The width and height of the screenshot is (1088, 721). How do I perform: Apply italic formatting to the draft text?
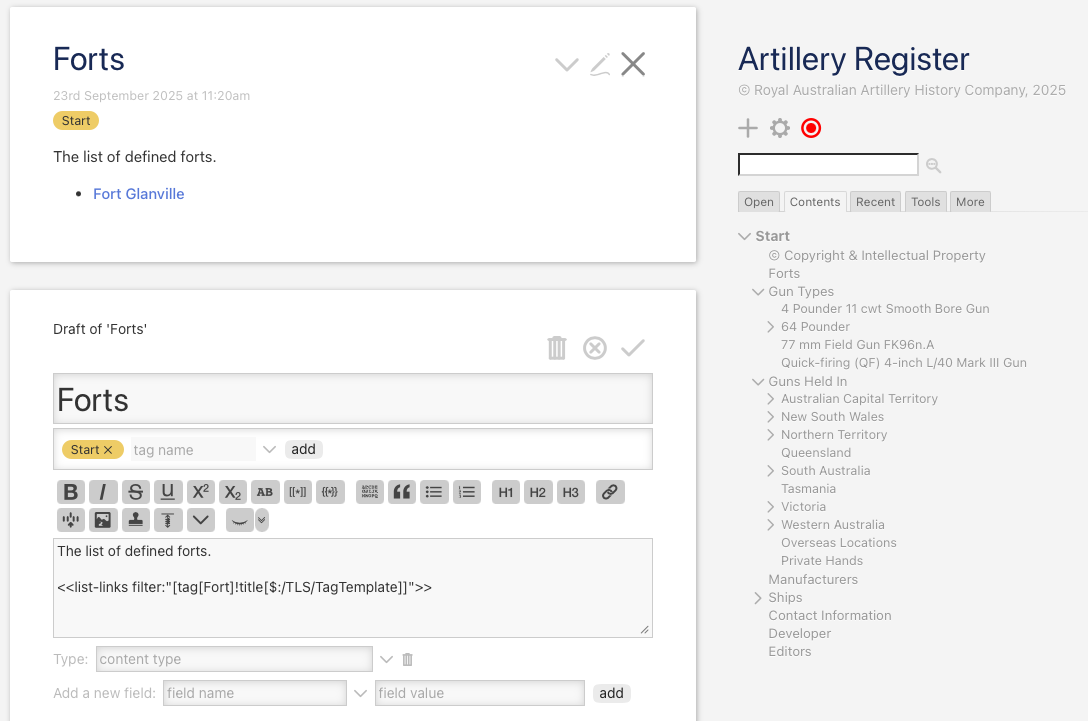[x=103, y=492]
